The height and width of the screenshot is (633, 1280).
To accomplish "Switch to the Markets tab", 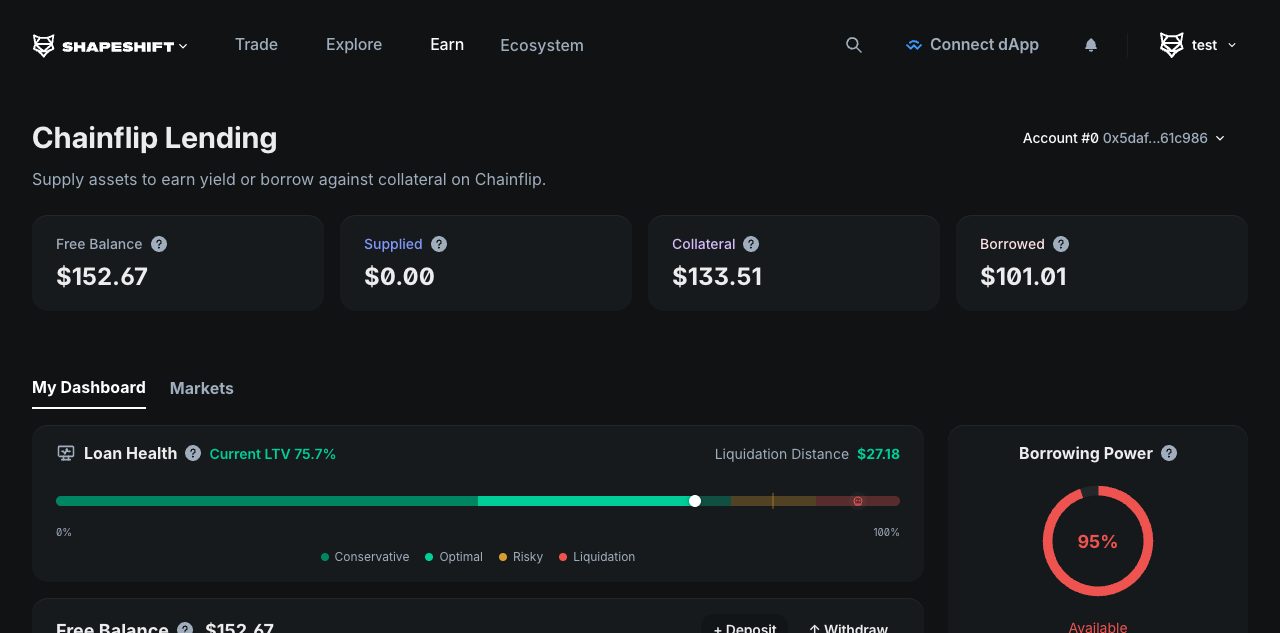I will [x=201, y=388].
